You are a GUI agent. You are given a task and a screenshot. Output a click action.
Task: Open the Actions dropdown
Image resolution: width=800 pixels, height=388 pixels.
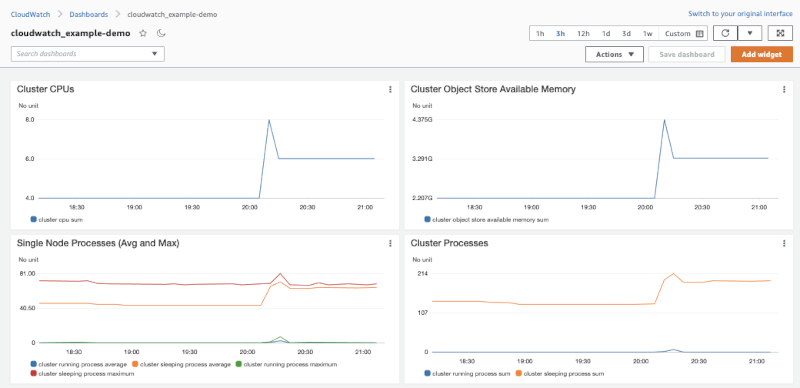[614, 54]
